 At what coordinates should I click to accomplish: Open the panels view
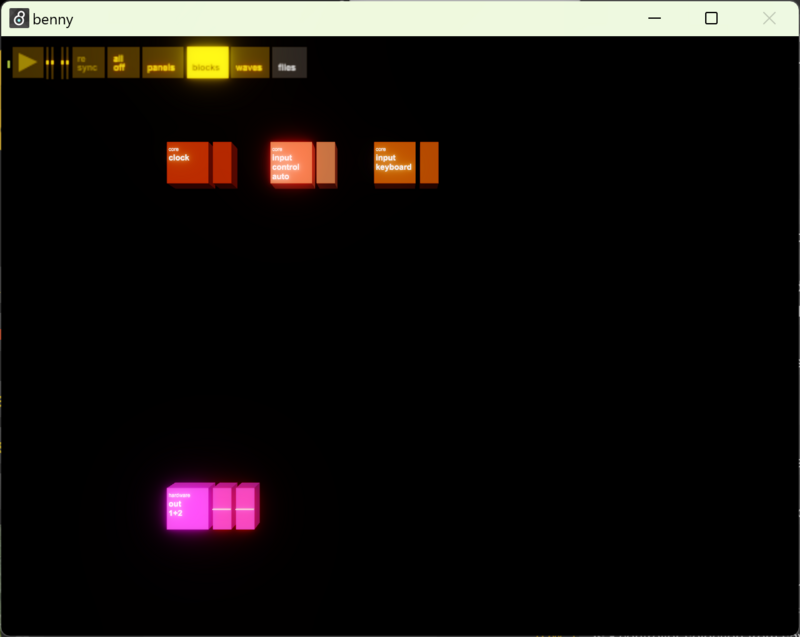[162, 63]
